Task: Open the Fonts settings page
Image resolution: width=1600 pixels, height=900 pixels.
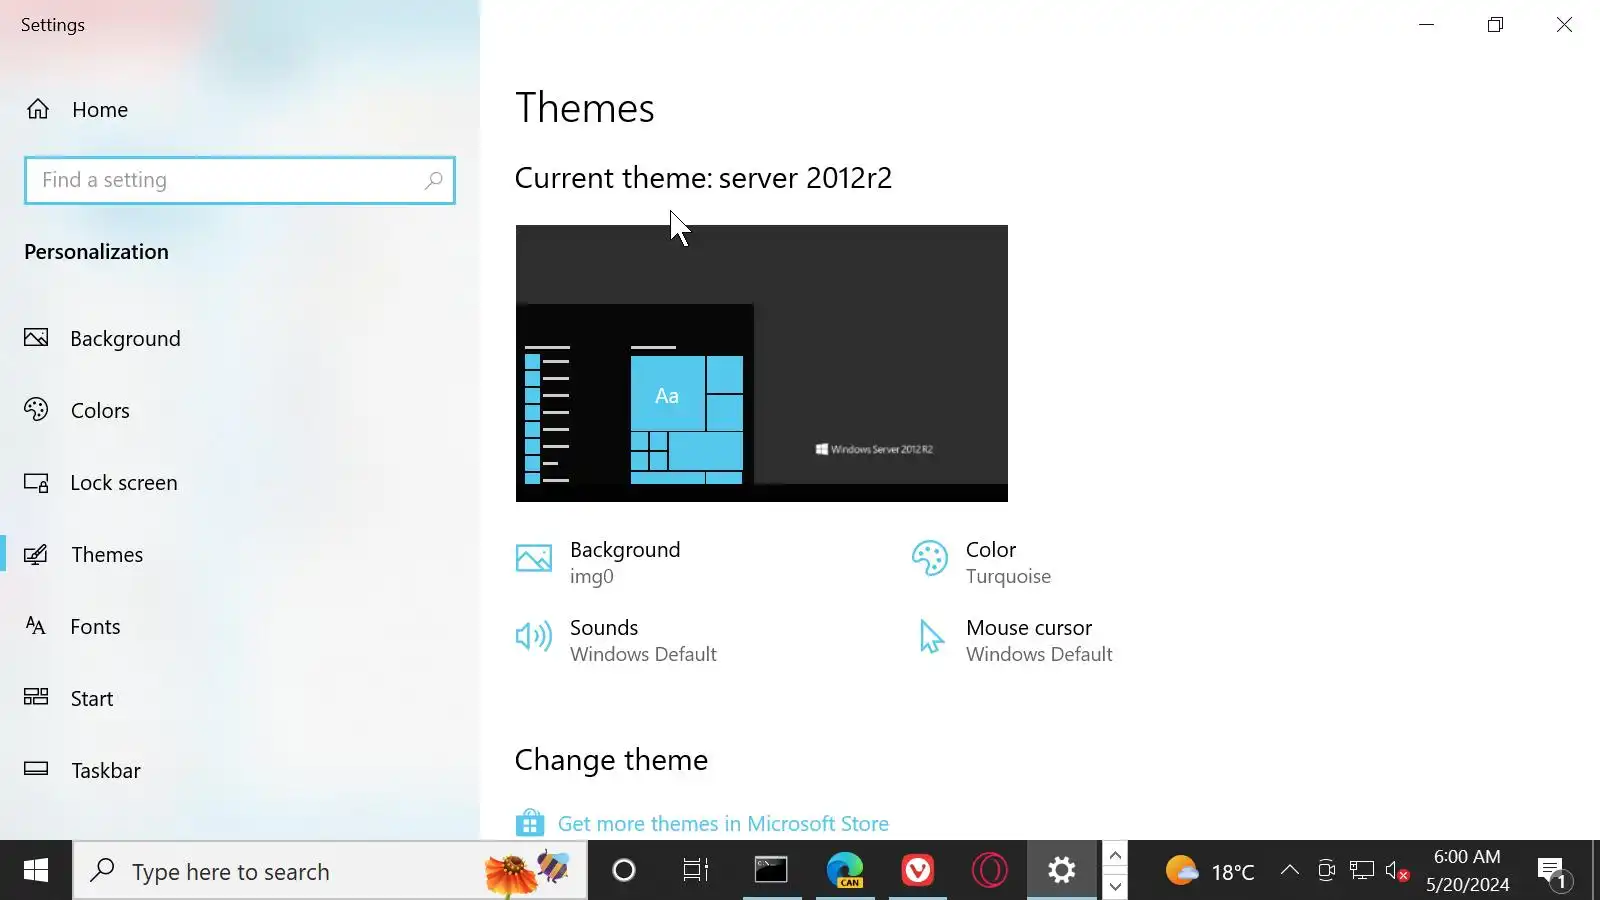Action: pyautogui.click(x=240, y=626)
